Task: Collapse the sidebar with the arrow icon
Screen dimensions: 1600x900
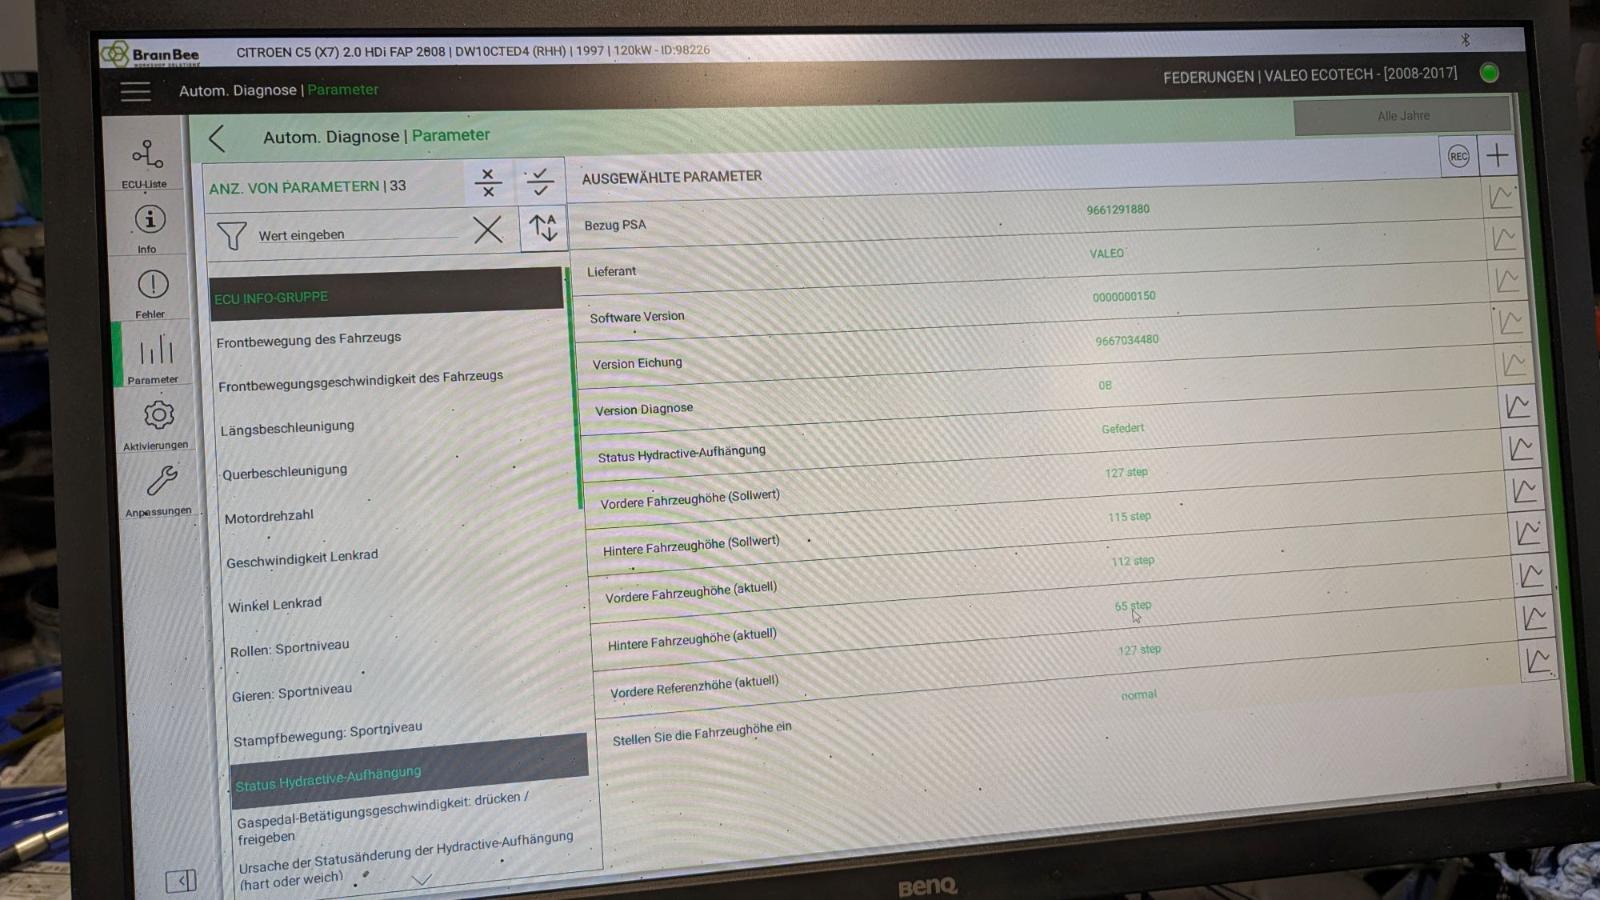Action: [x=181, y=880]
